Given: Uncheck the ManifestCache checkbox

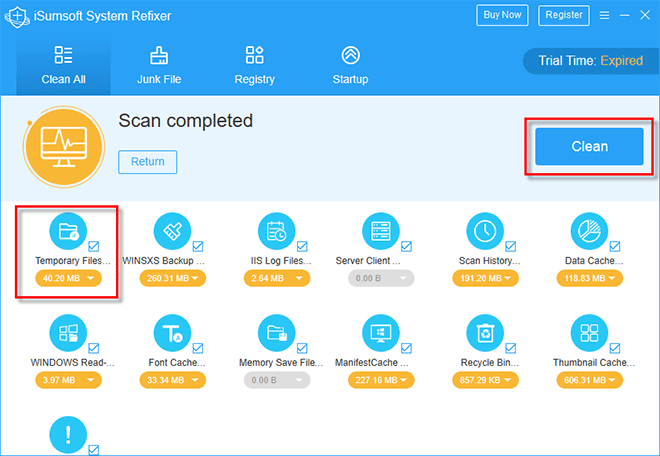Looking at the screenshot, I should tap(407, 348).
